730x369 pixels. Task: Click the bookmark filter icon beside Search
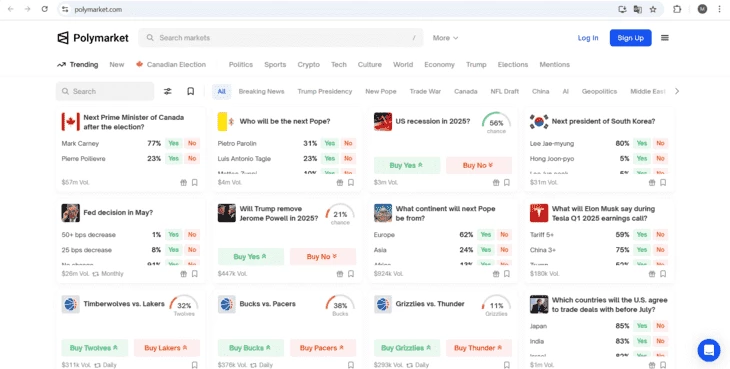pos(190,91)
